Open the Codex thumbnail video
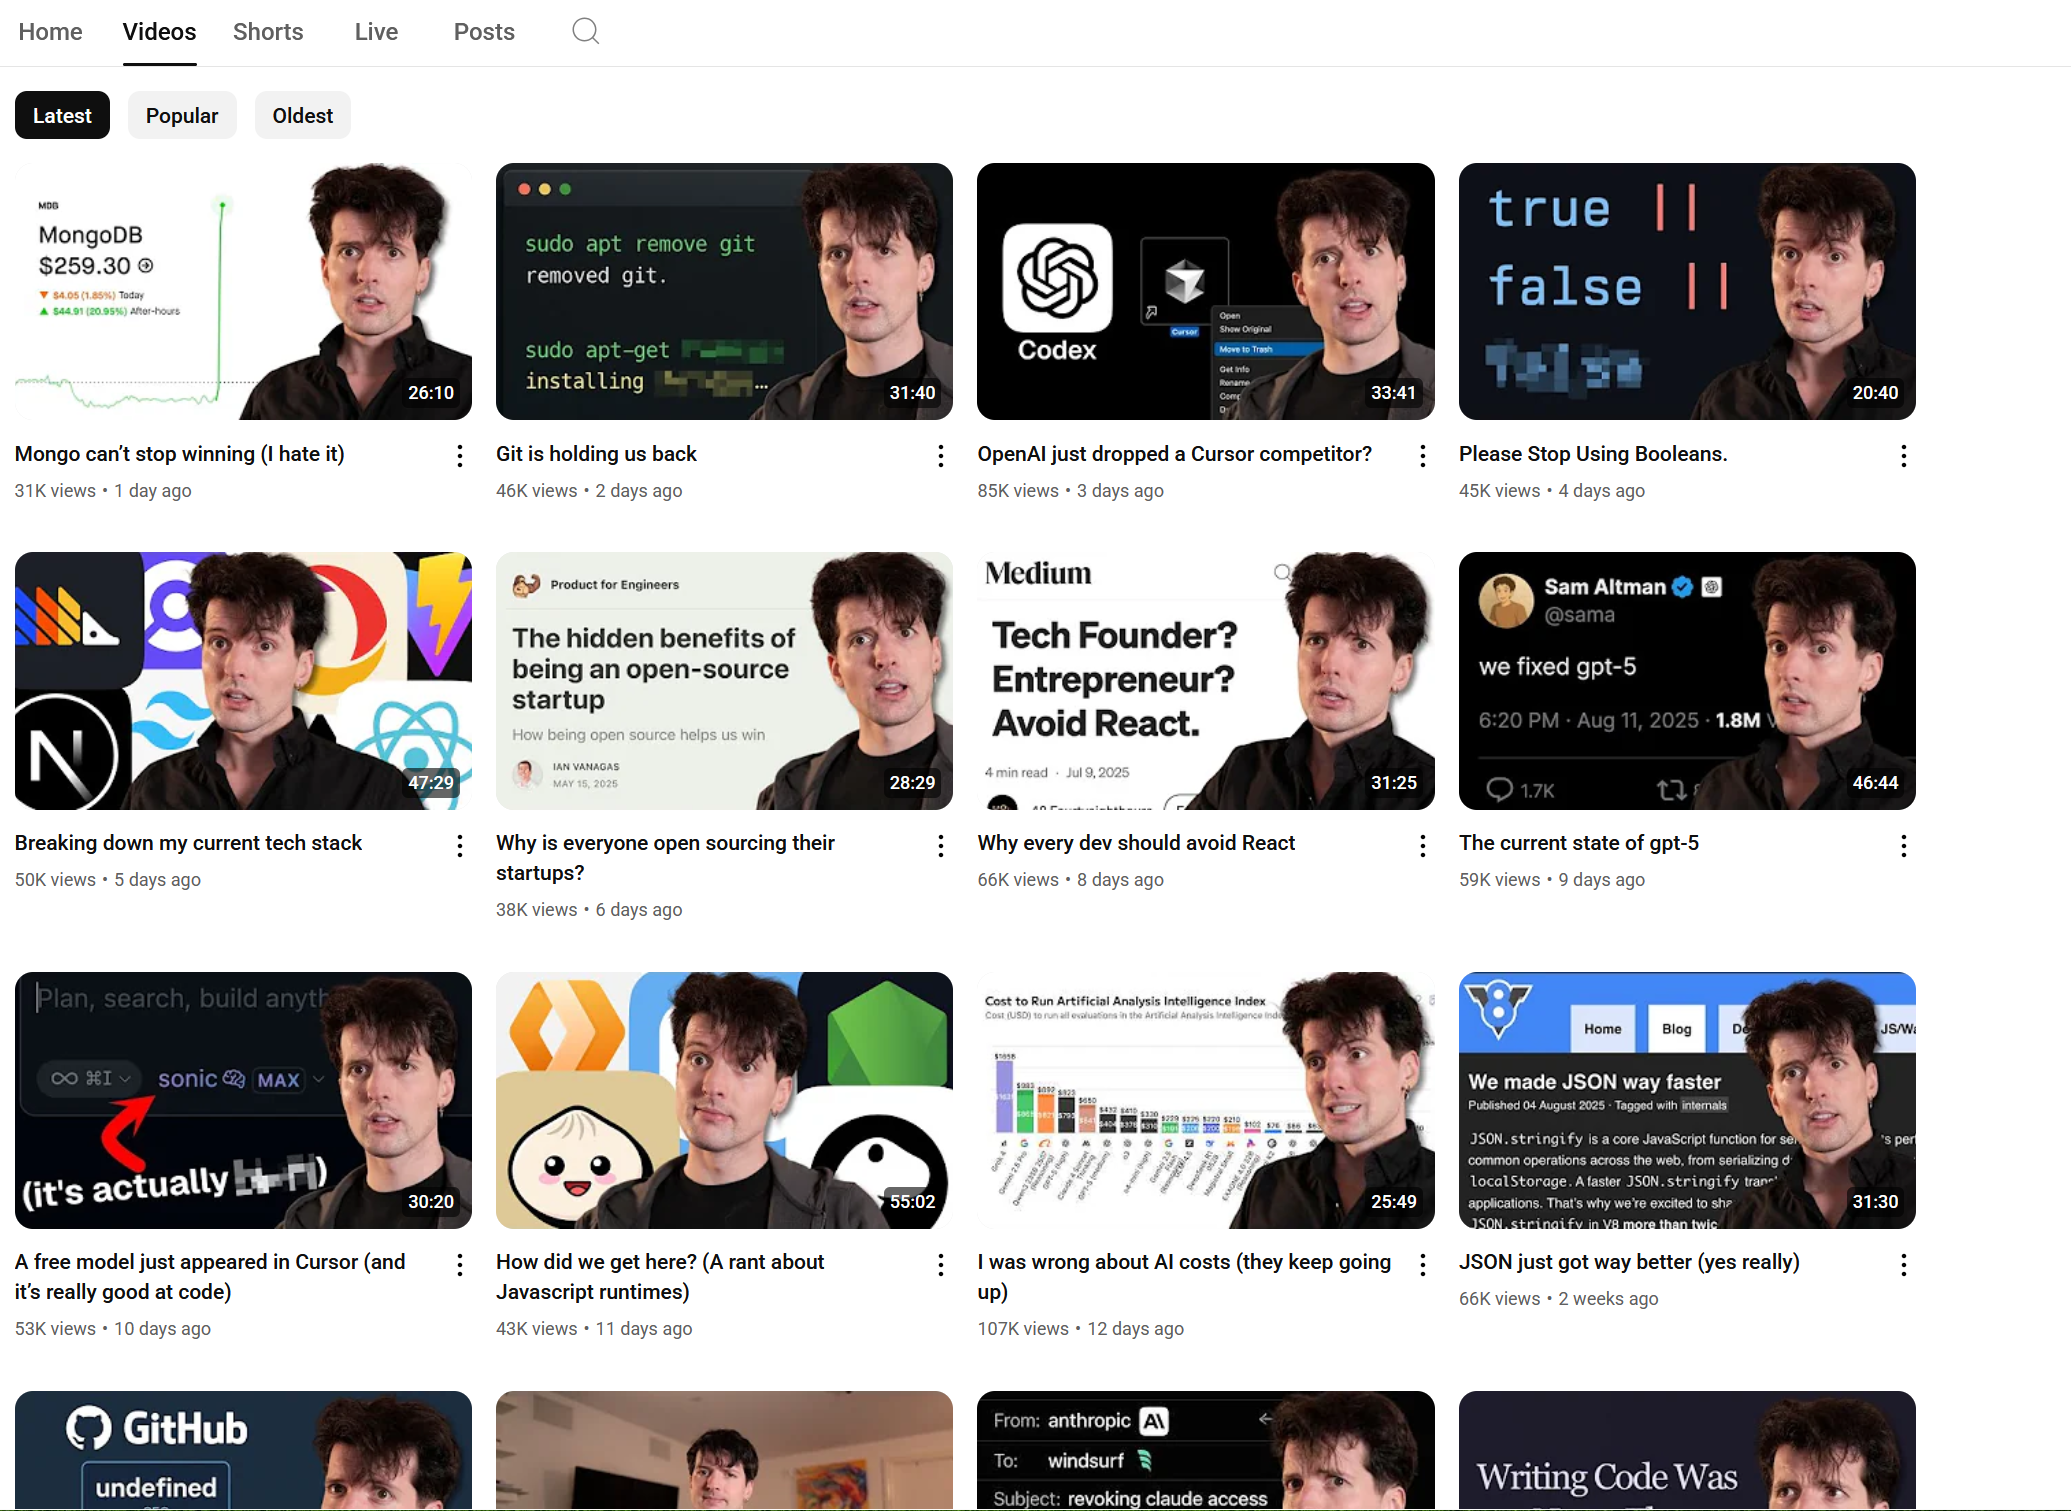Viewport: 2071px width, 1511px height. (1205, 291)
